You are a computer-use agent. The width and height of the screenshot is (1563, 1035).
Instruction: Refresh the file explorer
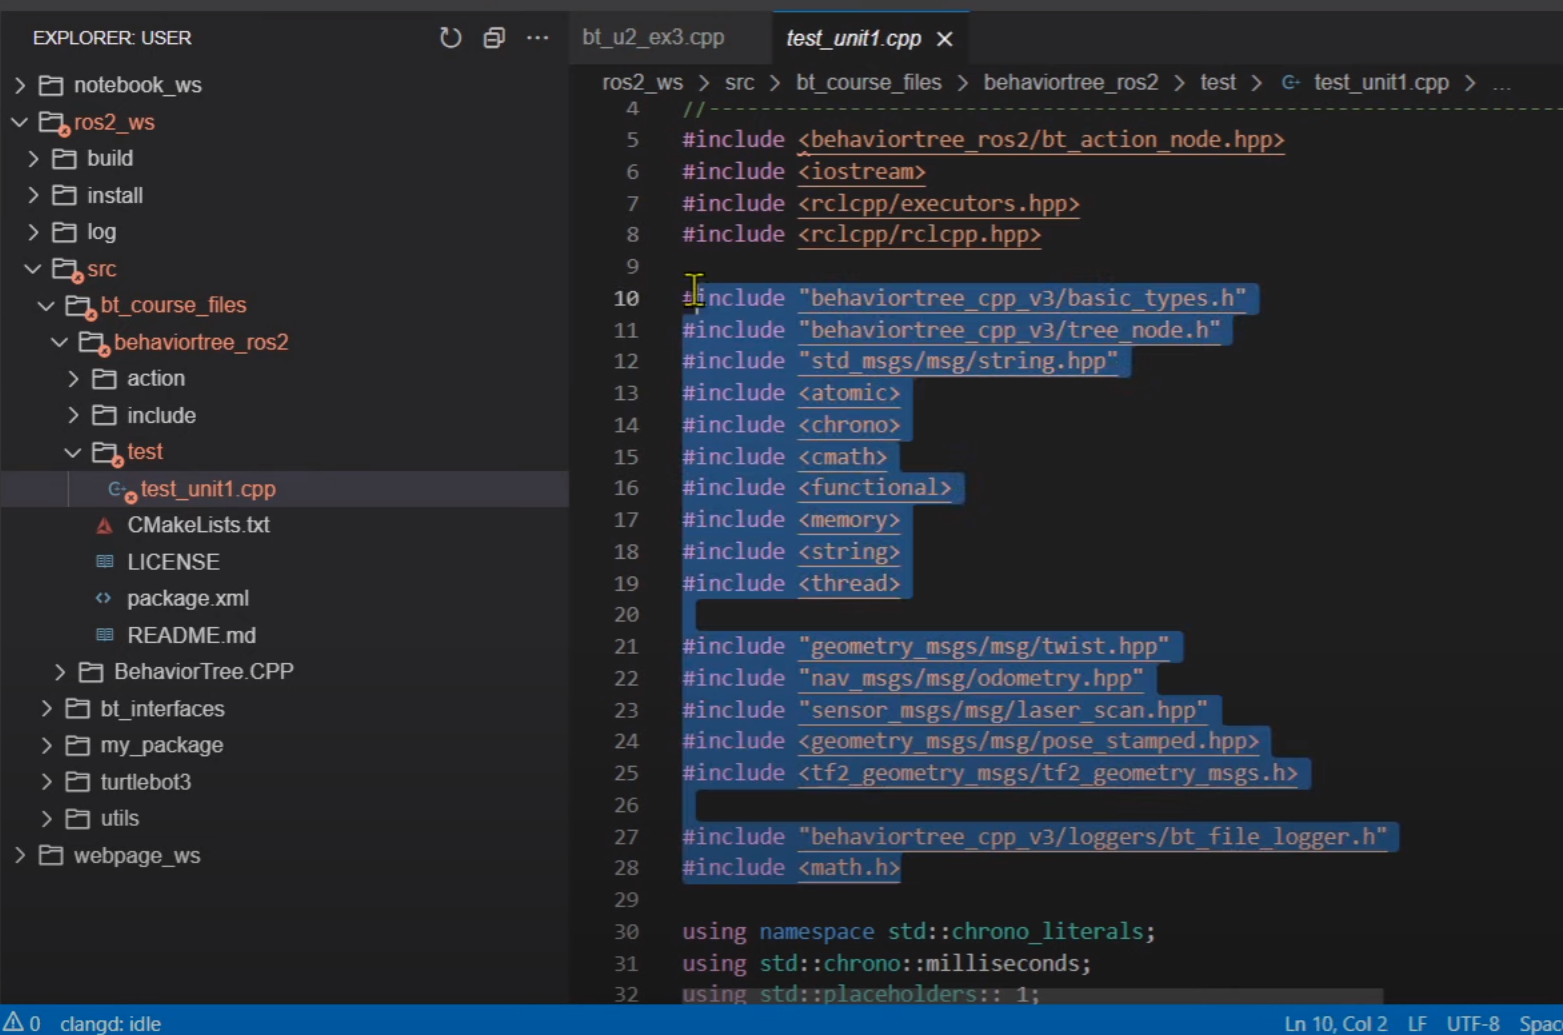click(x=450, y=38)
